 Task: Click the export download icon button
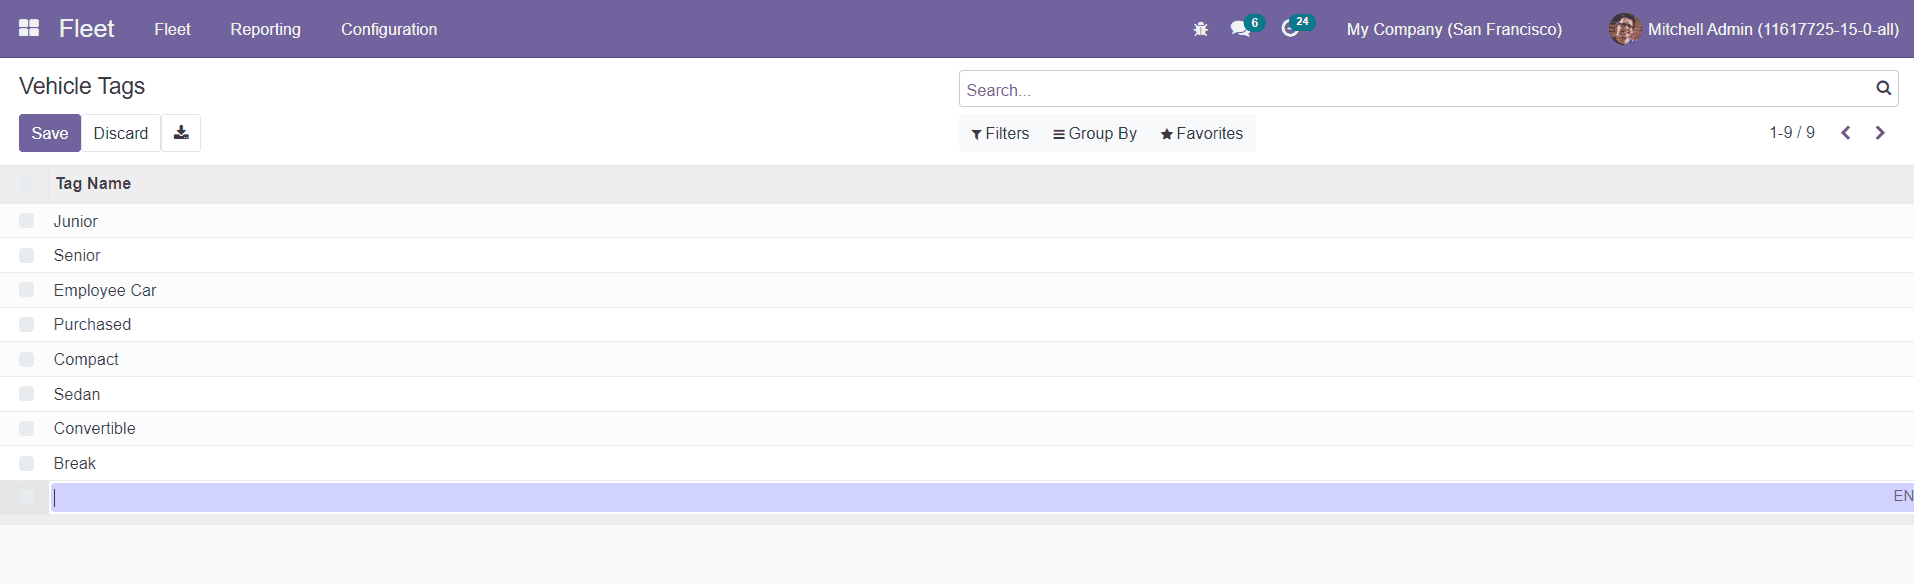pos(181,133)
